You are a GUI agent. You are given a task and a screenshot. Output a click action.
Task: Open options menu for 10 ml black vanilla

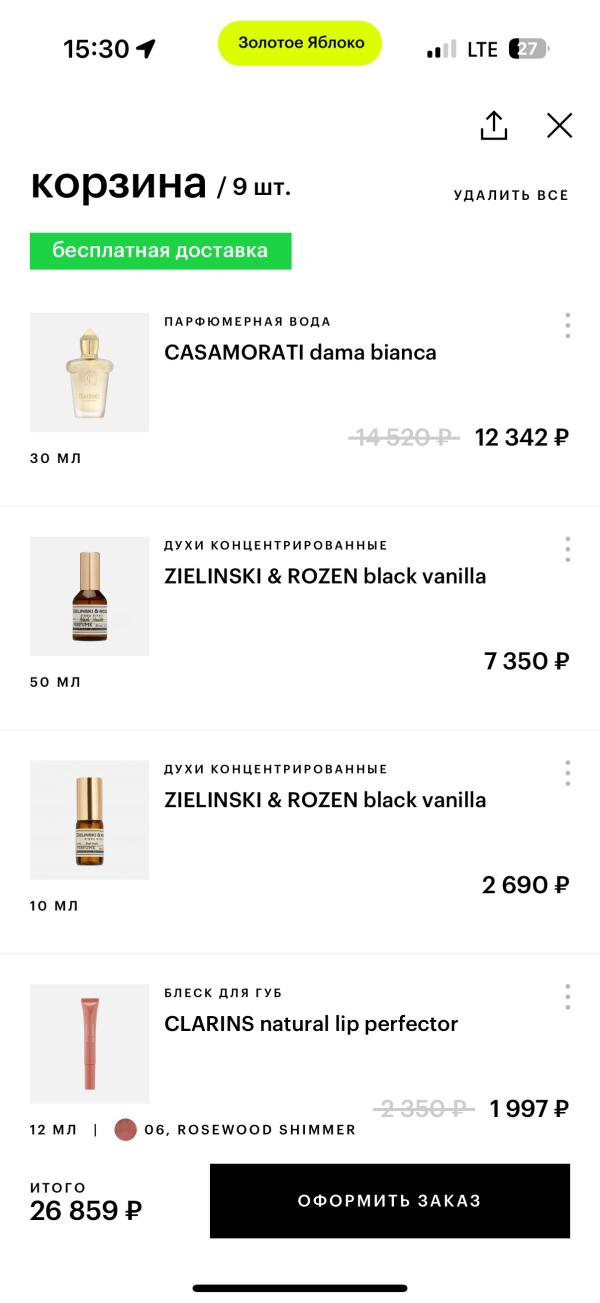(567, 773)
